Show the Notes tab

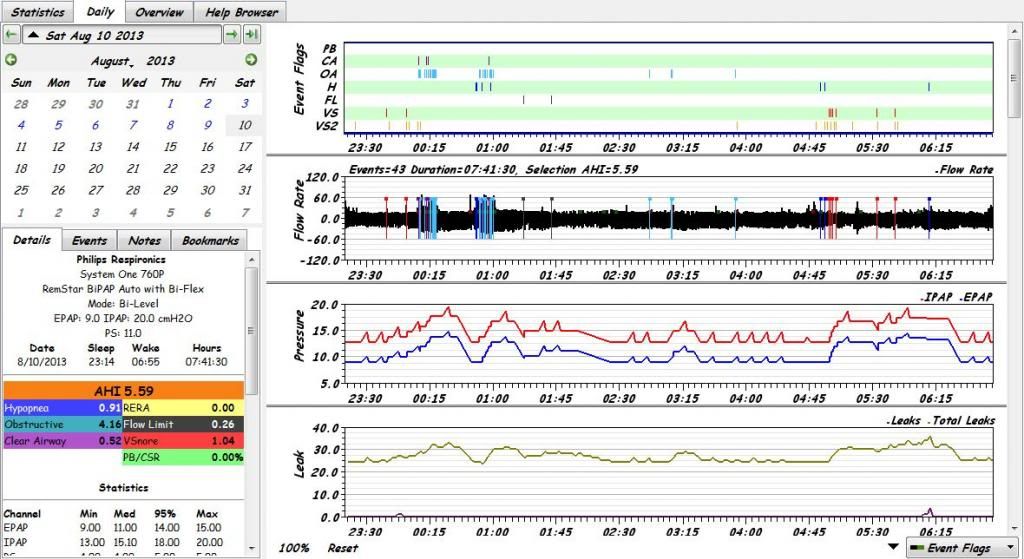click(x=144, y=241)
